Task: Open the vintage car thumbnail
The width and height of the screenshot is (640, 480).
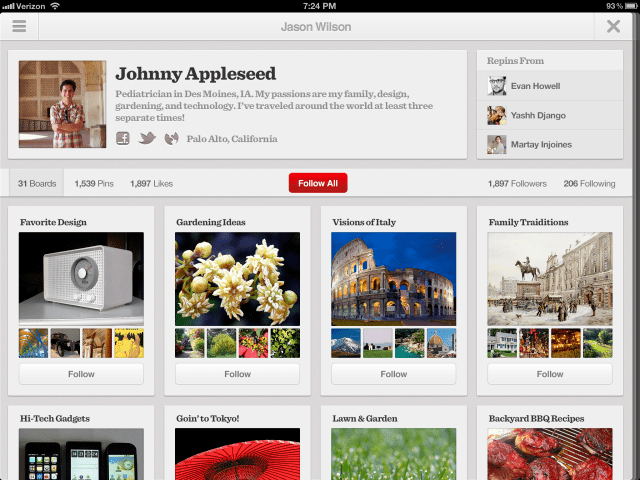Action: [65, 343]
